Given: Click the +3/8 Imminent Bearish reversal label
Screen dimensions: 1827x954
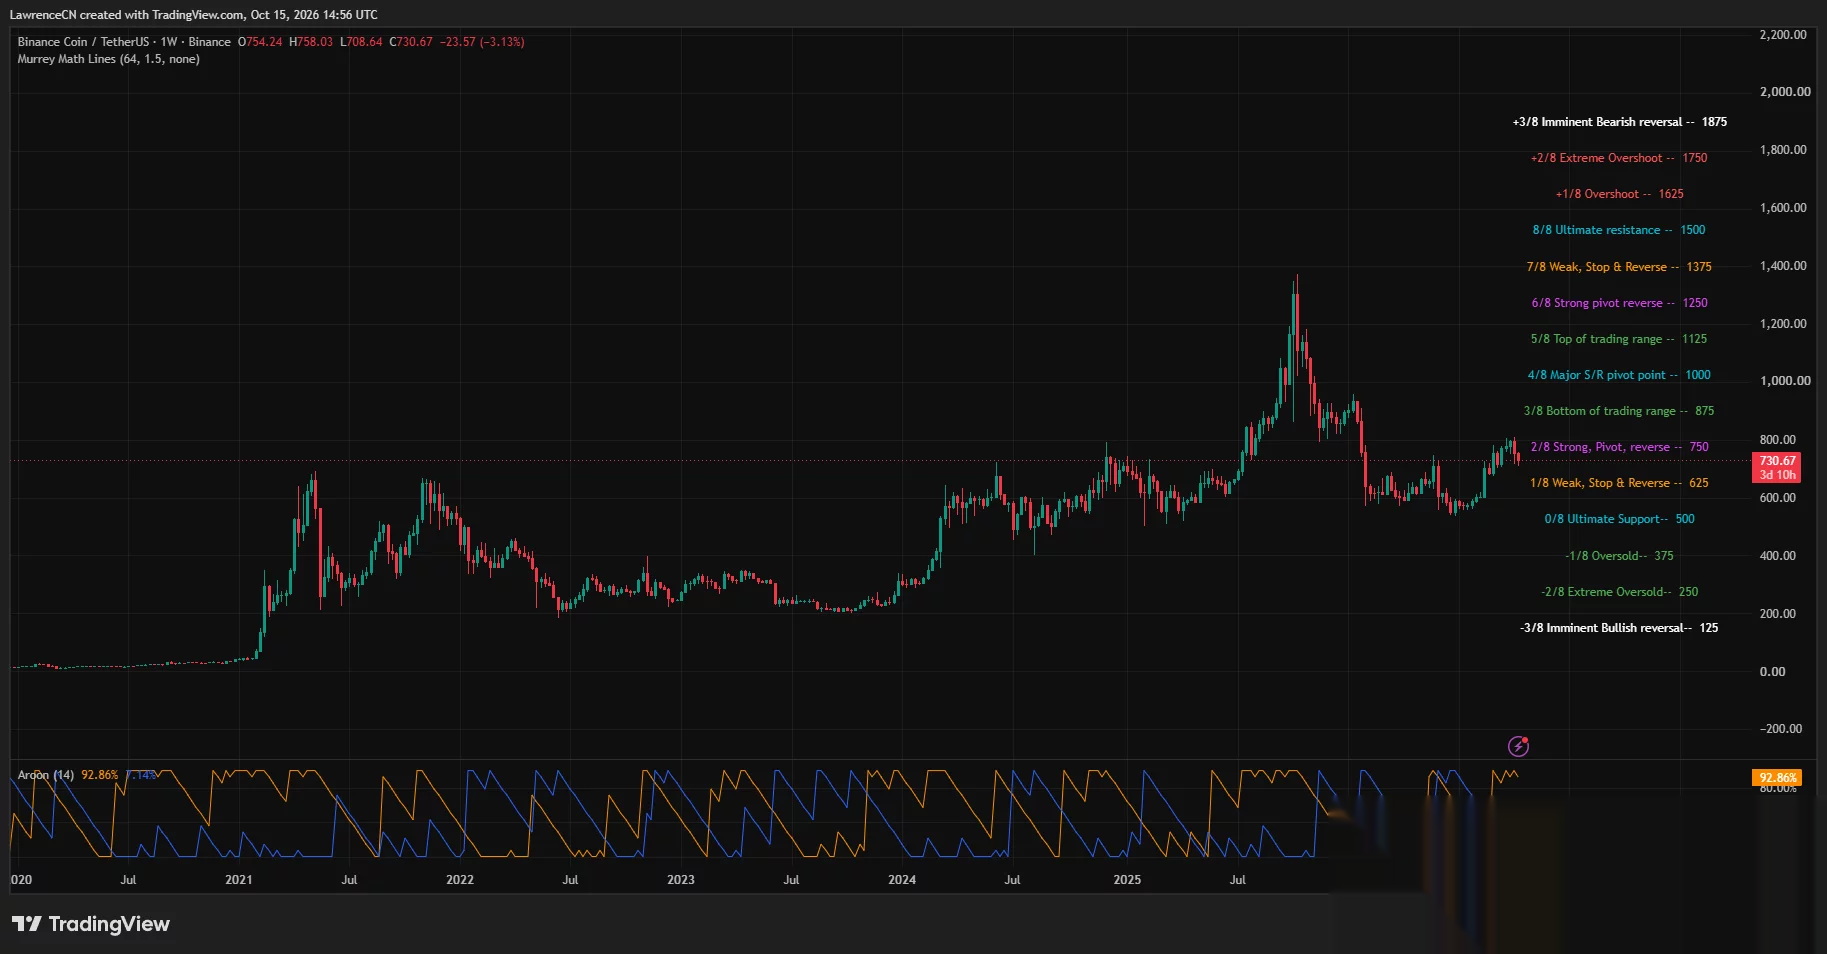Looking at the screenshot, I should pyautogui.click(x=1619, y=122).
